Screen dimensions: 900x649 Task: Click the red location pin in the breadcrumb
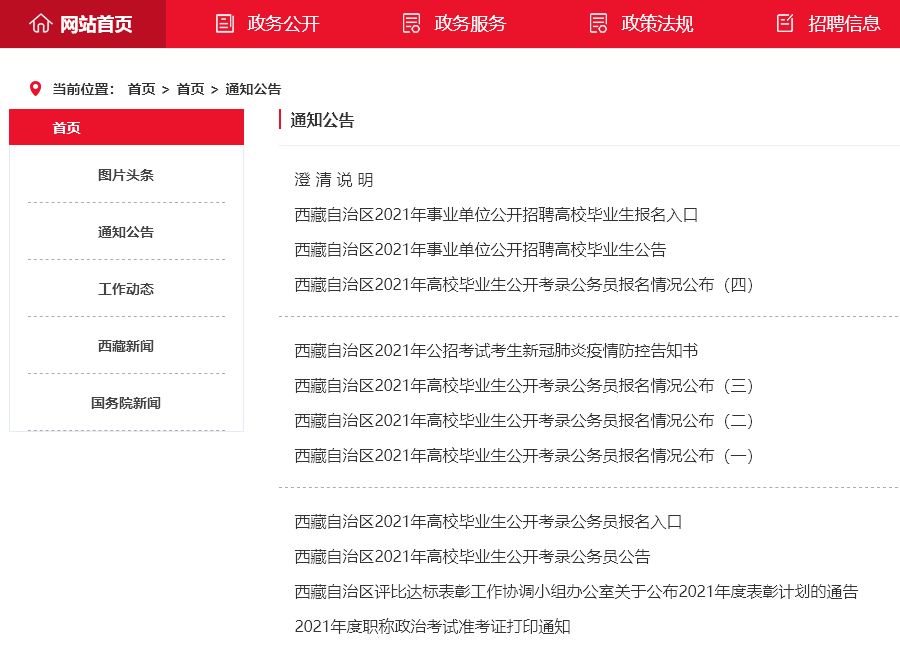[x=35, y=88]
